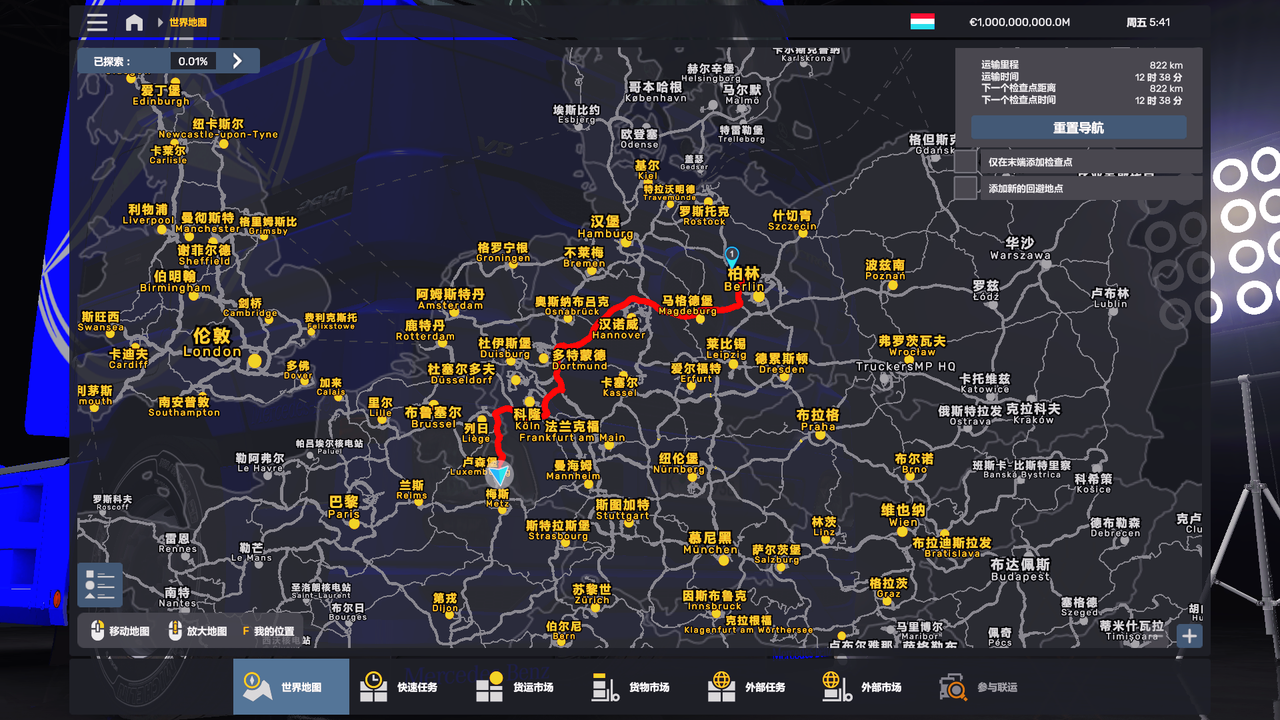Viewport: 1280px width, 720px height.
Task: Click the 运输时间 12 时 38 分 row
Action: pyautogui.click(x=1081, y=77)
